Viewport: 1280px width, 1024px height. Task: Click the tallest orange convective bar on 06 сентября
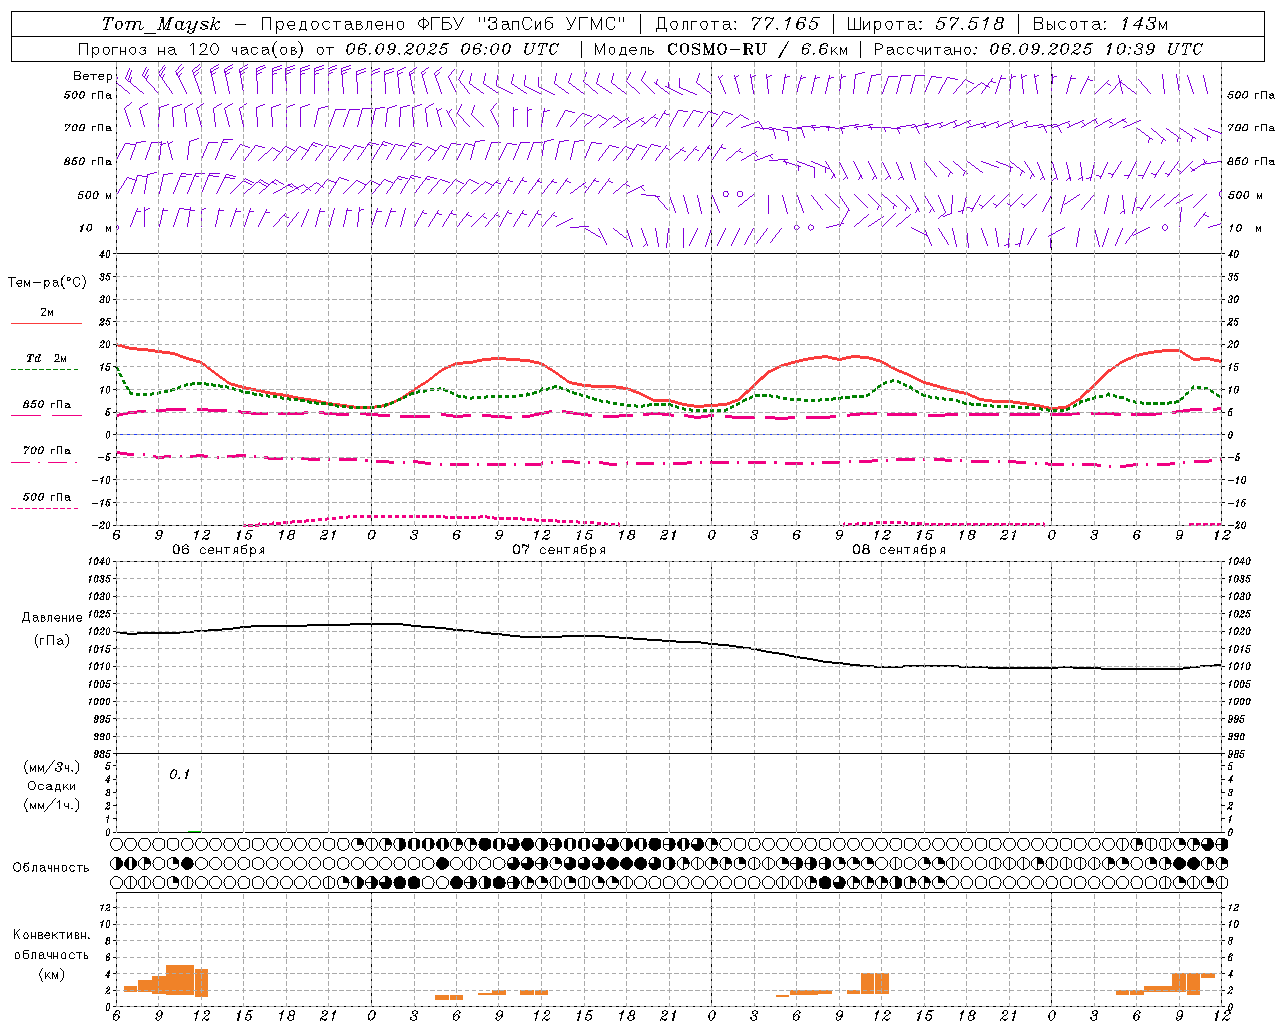180,979
